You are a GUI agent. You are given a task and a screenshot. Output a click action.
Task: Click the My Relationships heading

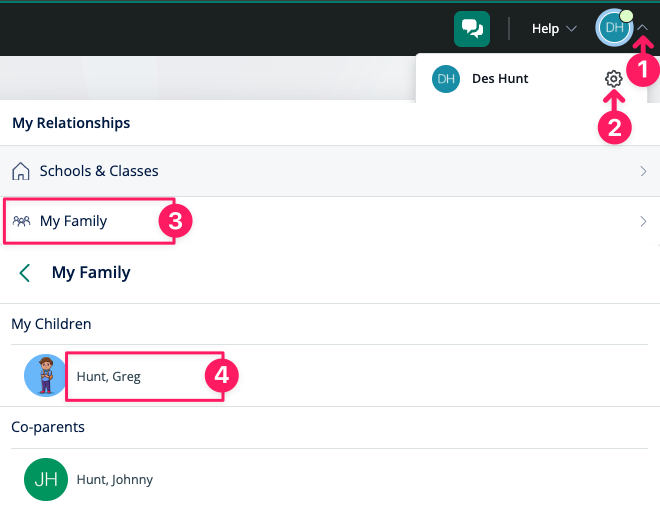click(71, 123)
